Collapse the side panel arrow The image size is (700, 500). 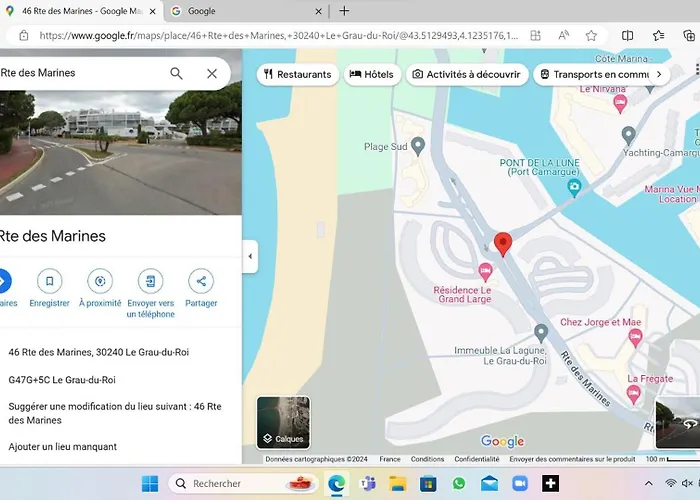(250, 257)
